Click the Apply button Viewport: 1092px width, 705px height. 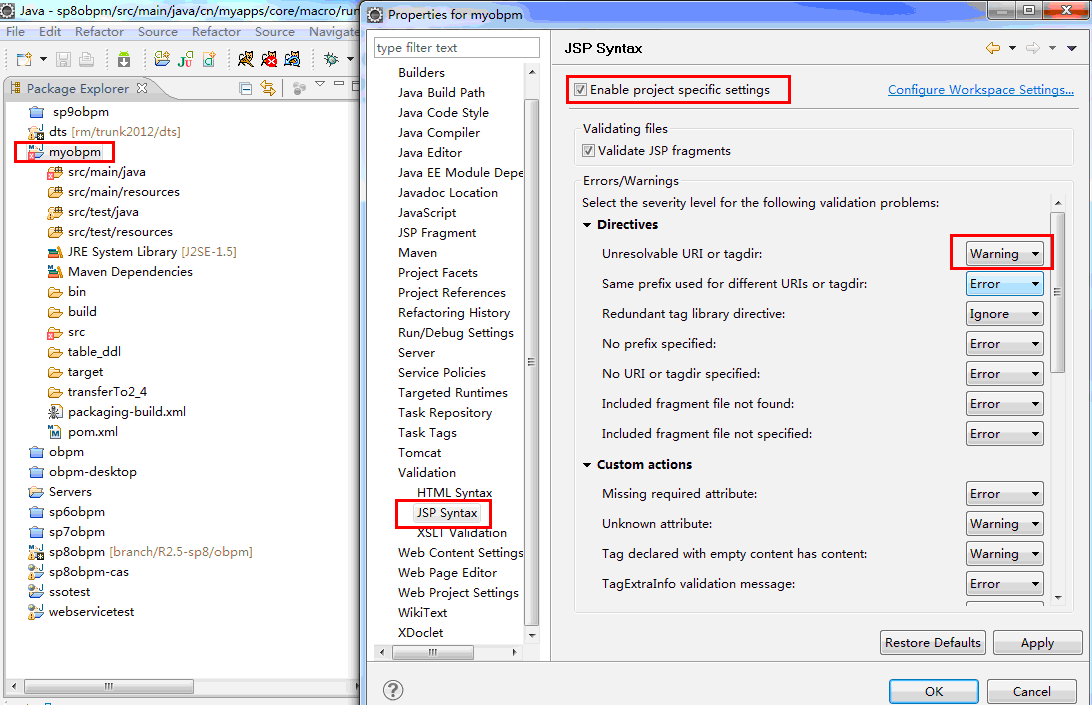[x=1037, y=642]
